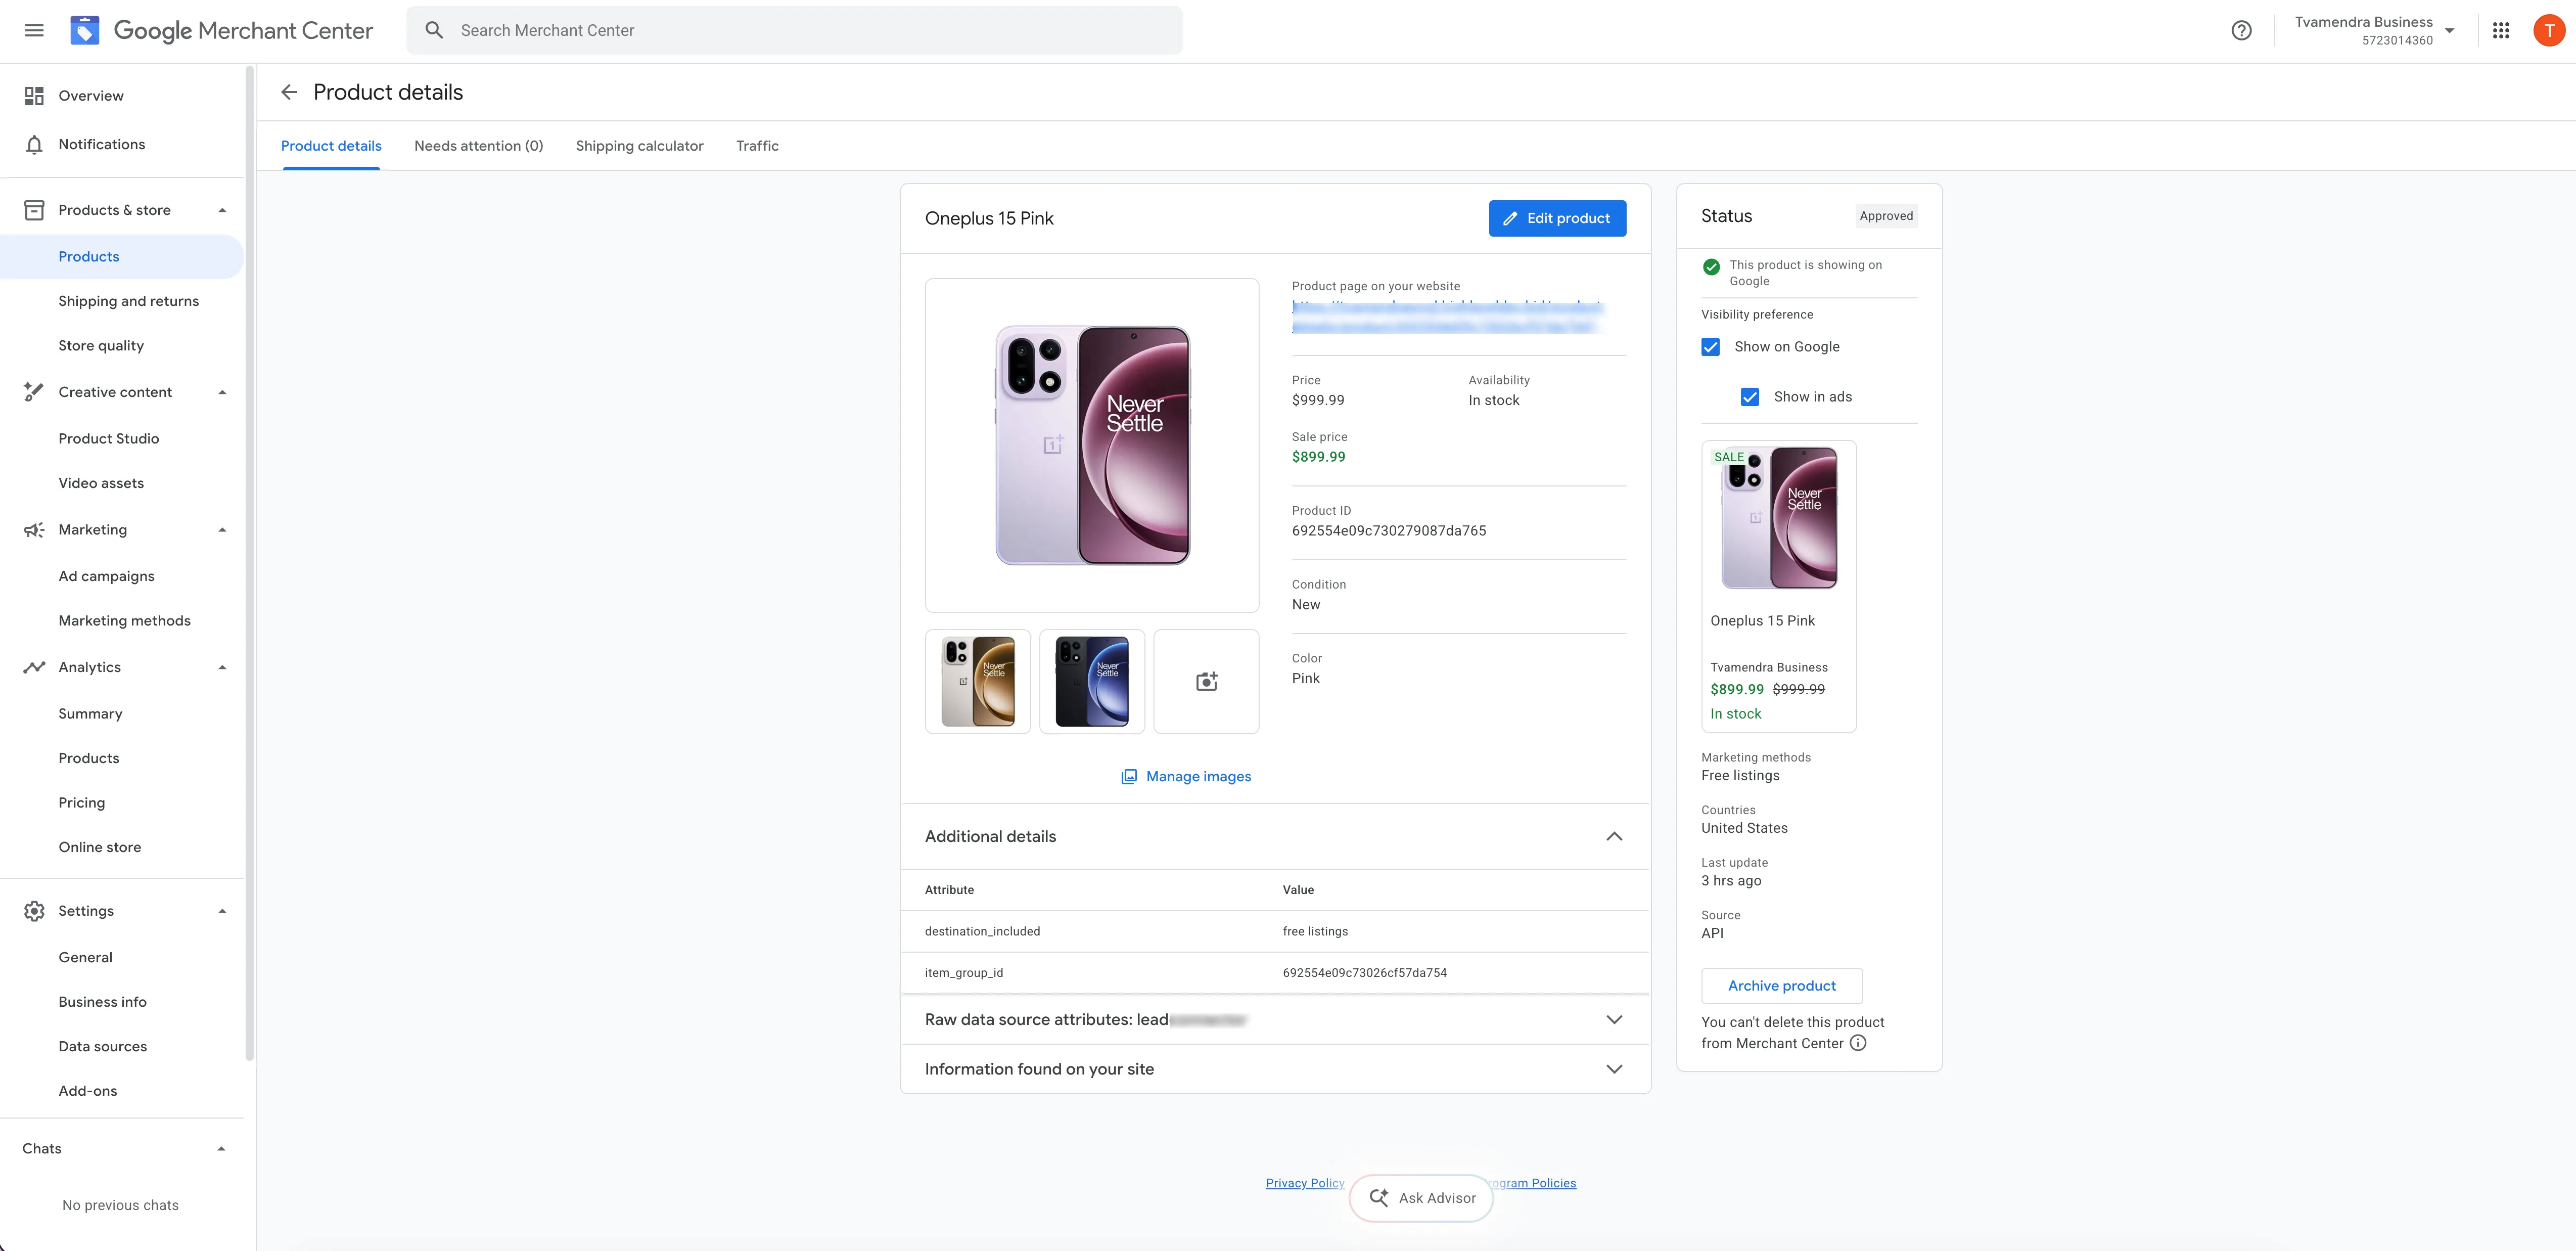Switch to Needs attention (0) tab

478,146
